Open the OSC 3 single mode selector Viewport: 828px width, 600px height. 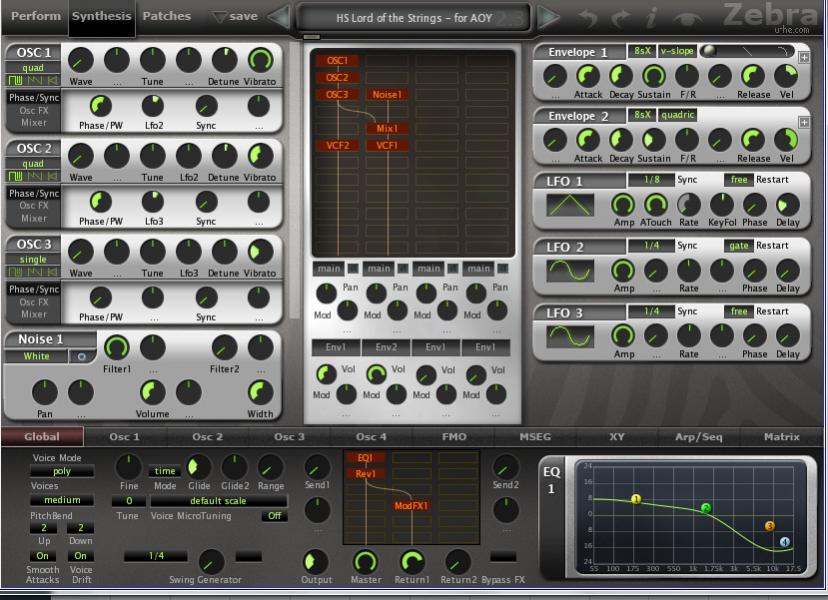pos(33,259)
